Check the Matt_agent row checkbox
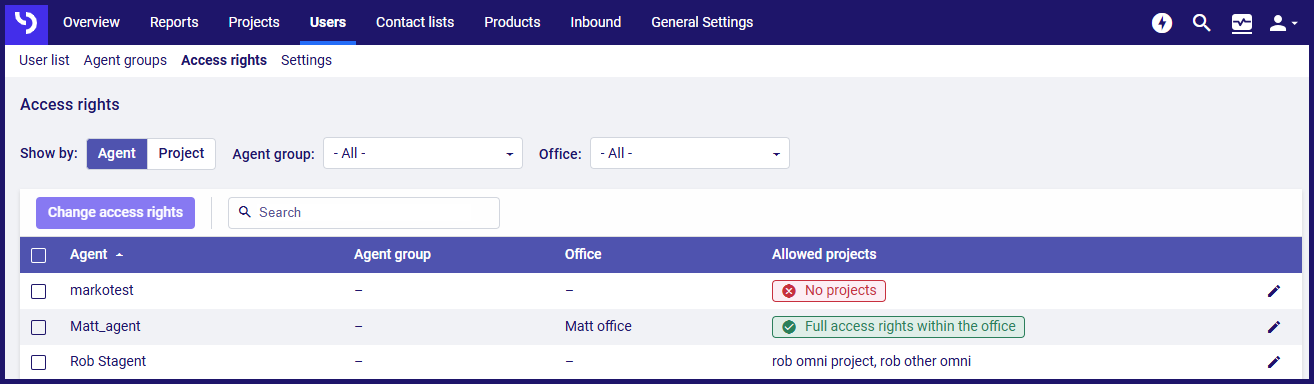The height and width of the screenshot is (384, 1314). [39, 327]
